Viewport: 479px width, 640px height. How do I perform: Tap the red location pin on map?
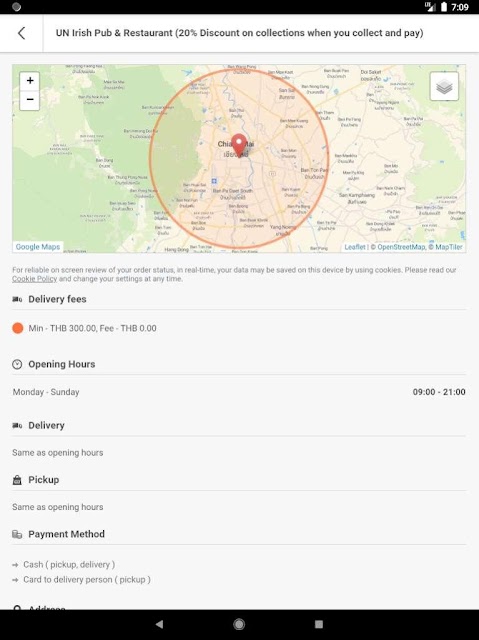pos(239,146)
